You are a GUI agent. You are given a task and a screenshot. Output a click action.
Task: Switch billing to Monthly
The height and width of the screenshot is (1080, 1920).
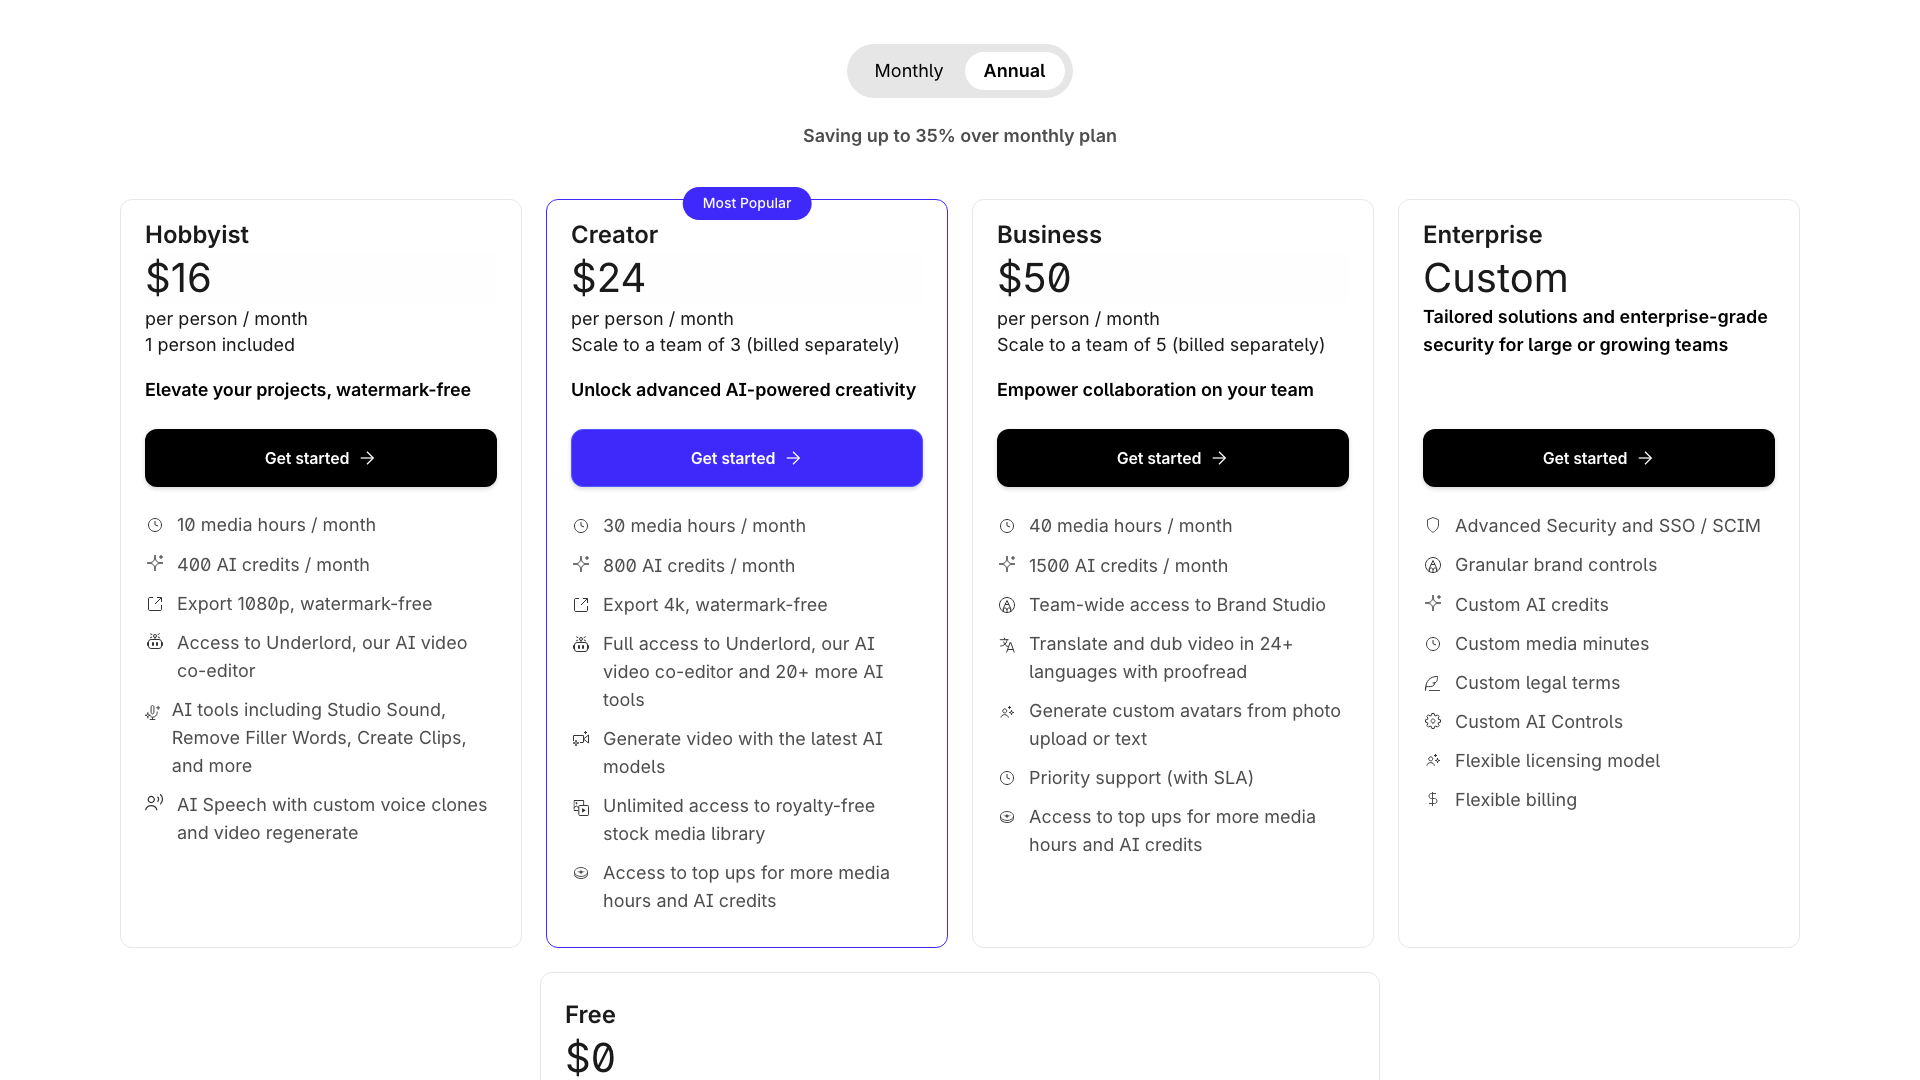click(x=908, y=70)
